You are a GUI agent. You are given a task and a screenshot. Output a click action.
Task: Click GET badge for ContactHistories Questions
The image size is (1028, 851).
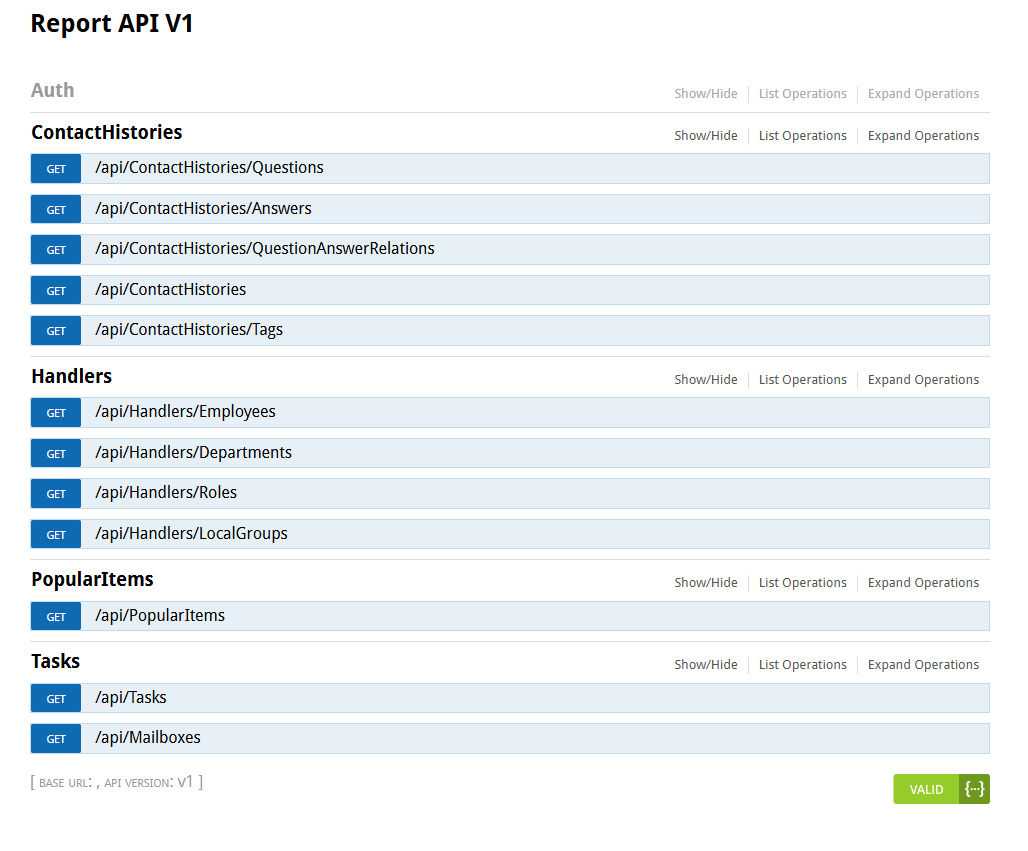click(x=56, y=169)
